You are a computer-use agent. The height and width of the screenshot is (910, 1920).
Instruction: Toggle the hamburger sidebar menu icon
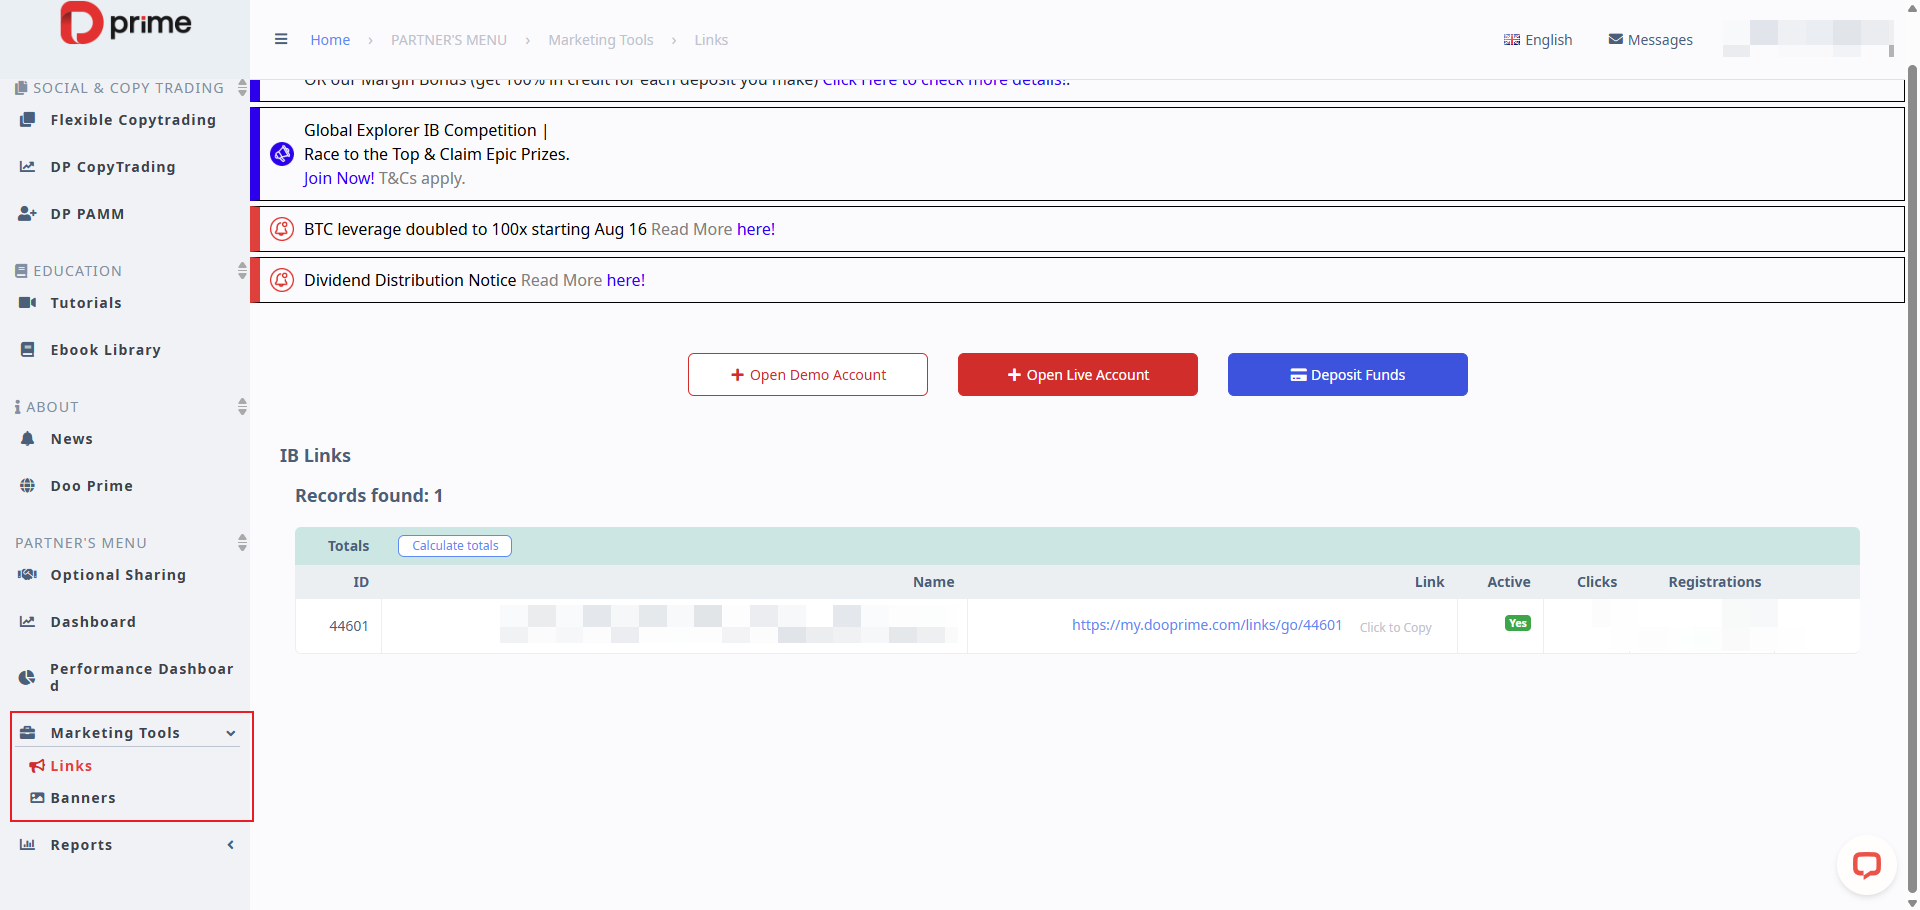281,40
